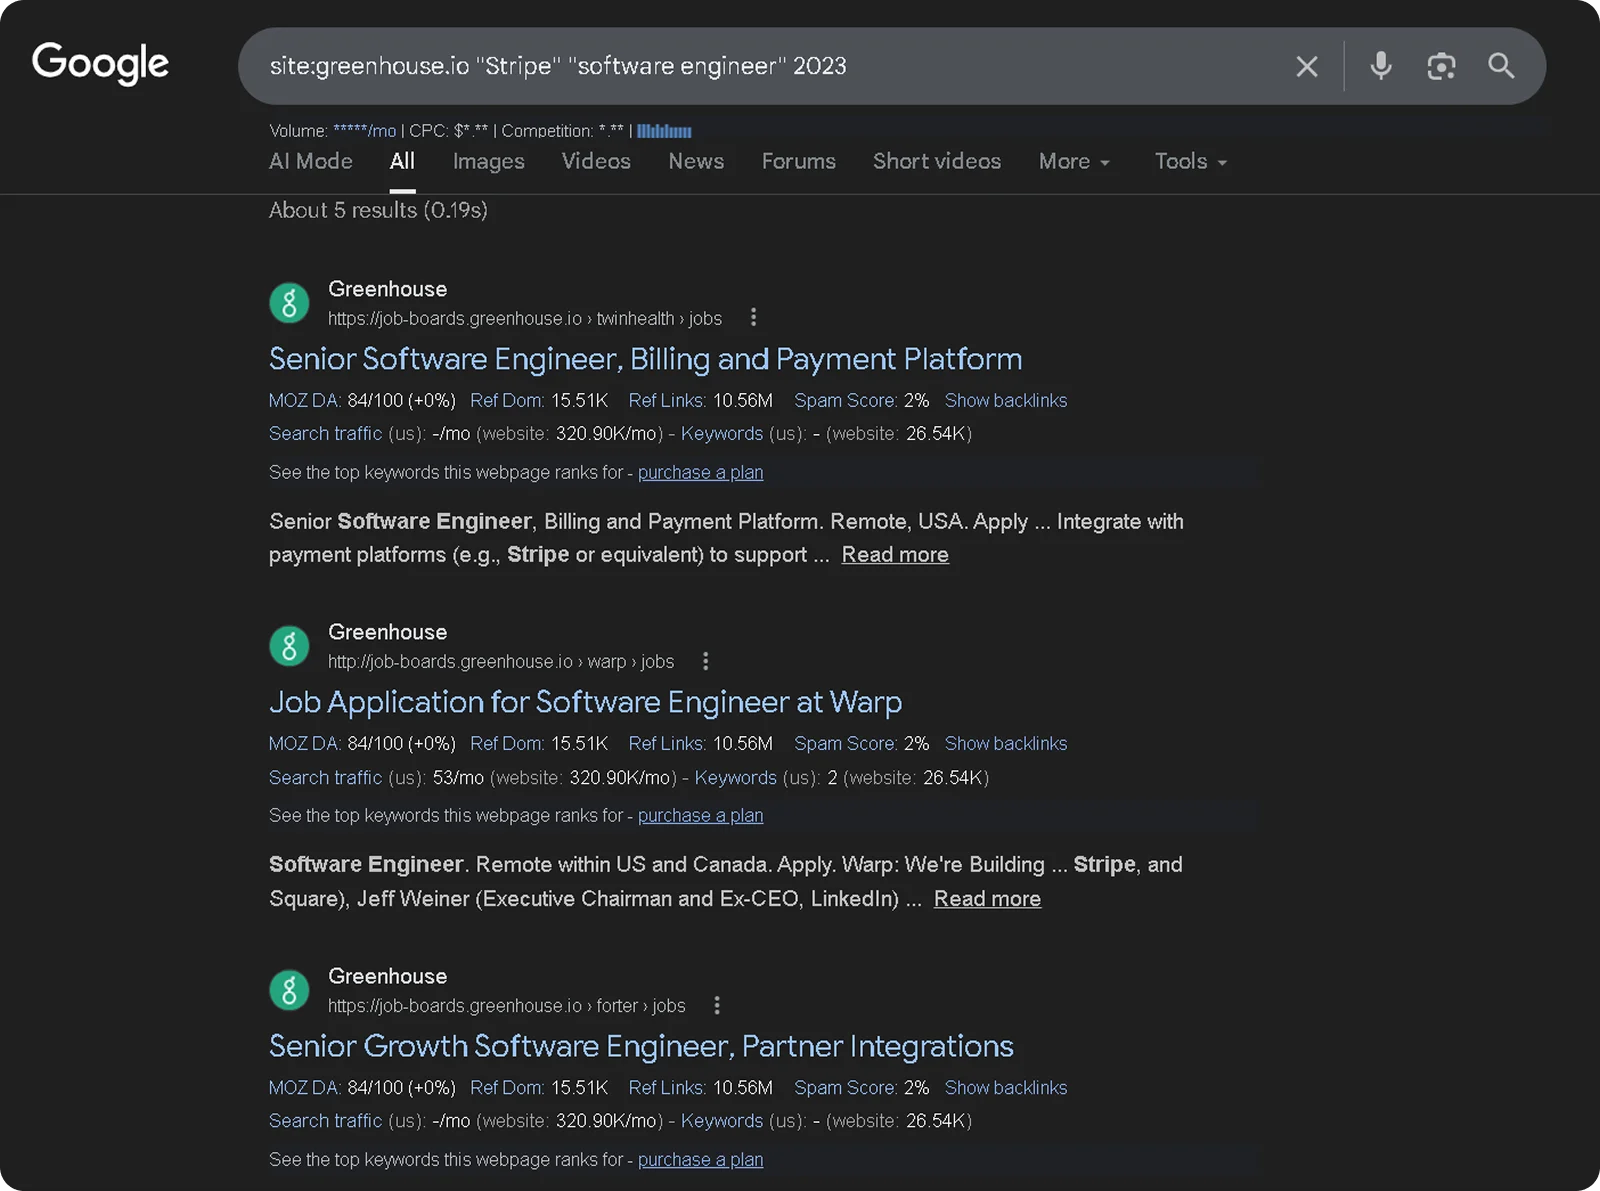Open Google Lens image search
1600x1191 pixels.
(1441, 66)
